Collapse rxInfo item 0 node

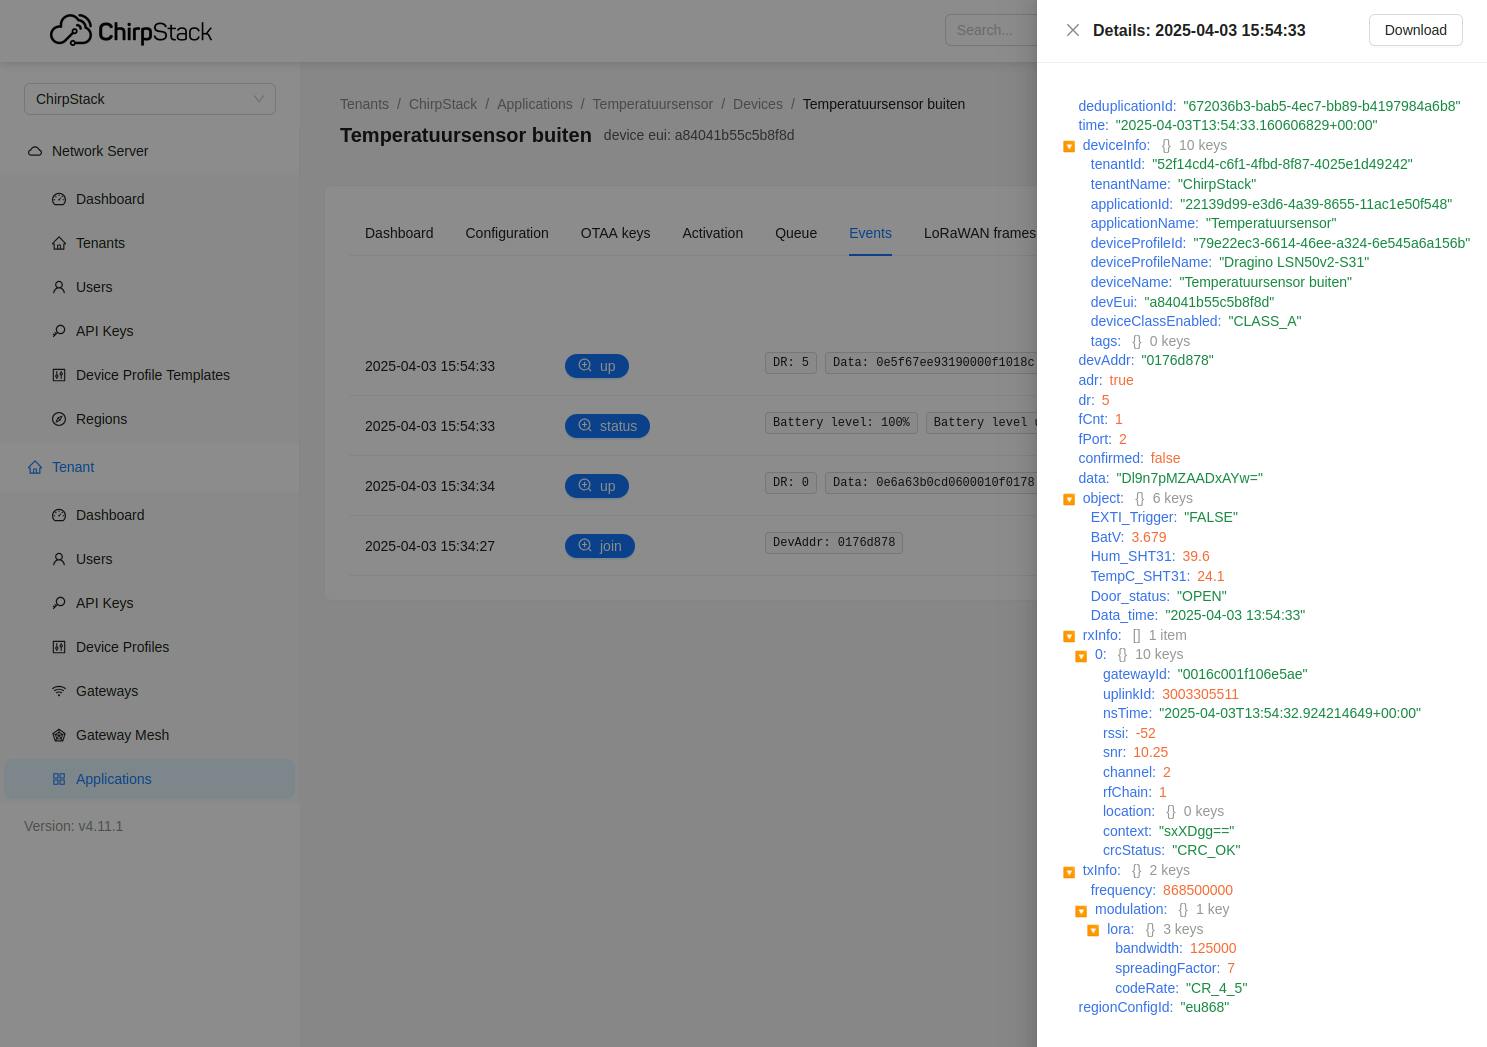(1081, 656)
